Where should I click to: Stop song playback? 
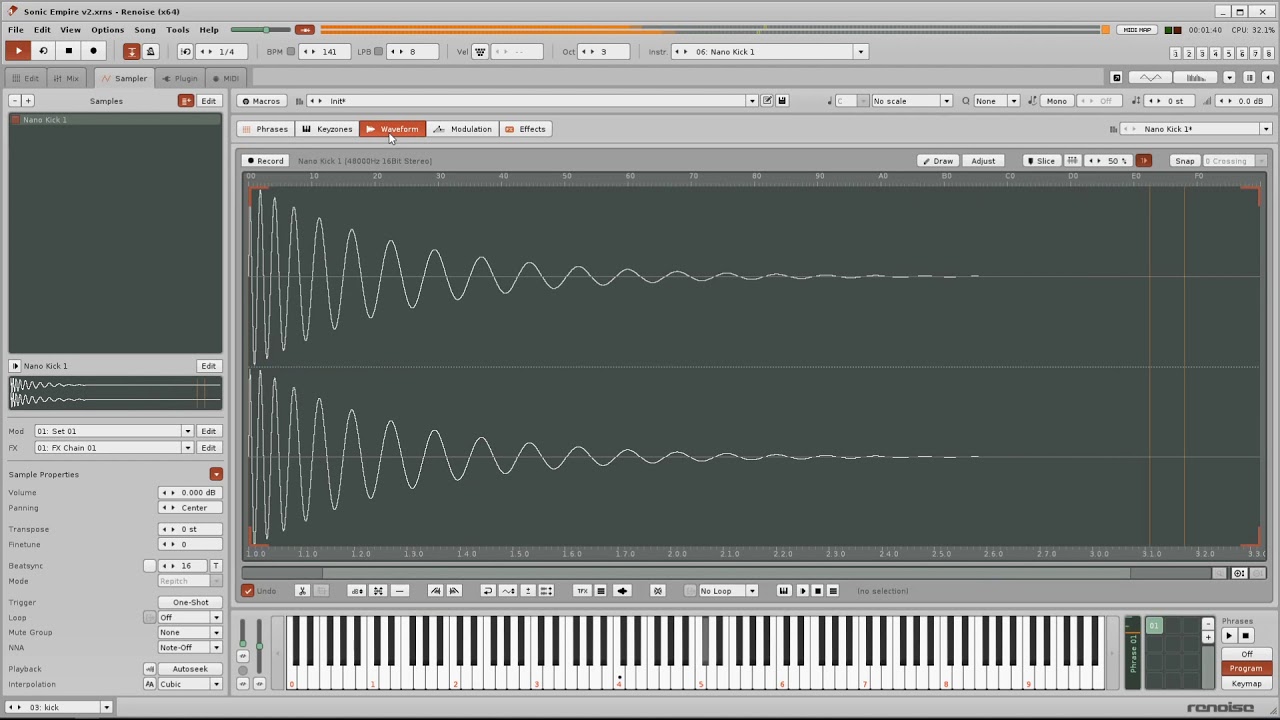tap(69, 51)
